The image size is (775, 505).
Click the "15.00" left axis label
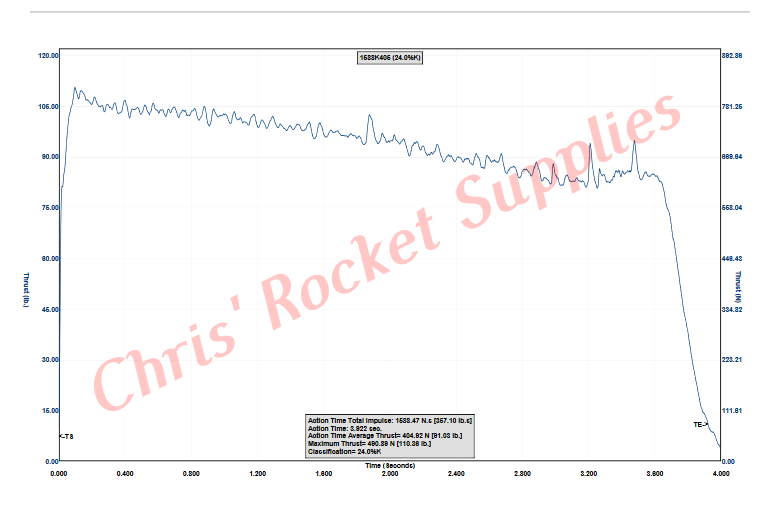(x=50, y=411)
